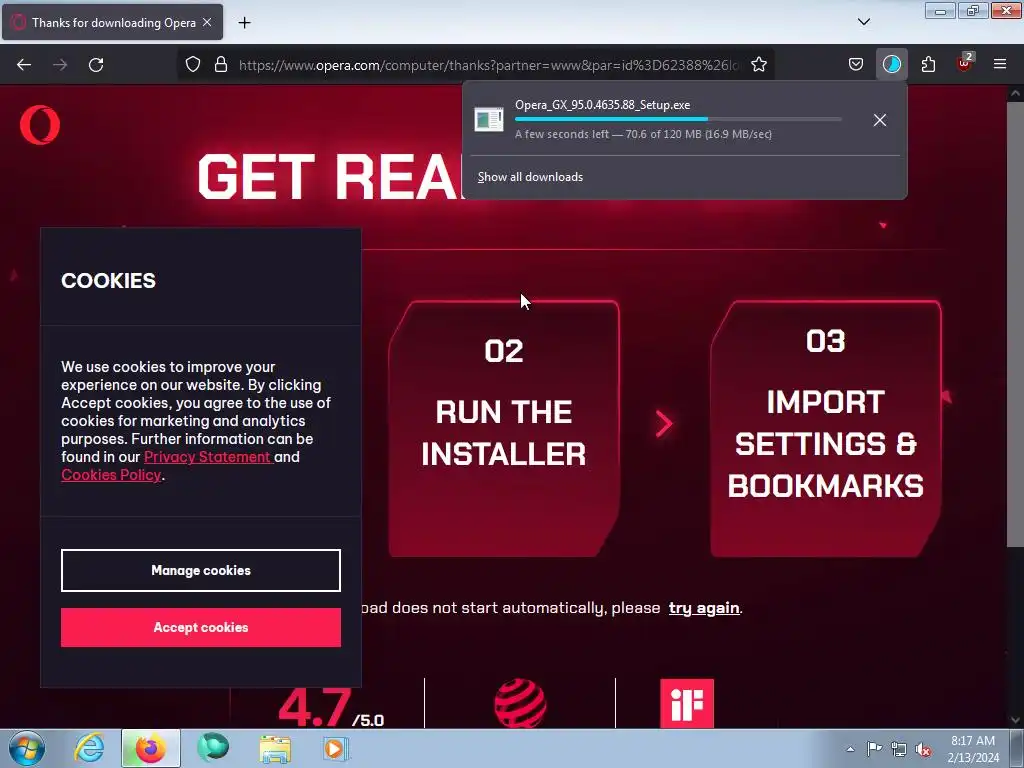Click the network tray icon
Image resolution: width=1024 pixels, height=768 pixels.
pyautogui.click(x=899, y=749)
